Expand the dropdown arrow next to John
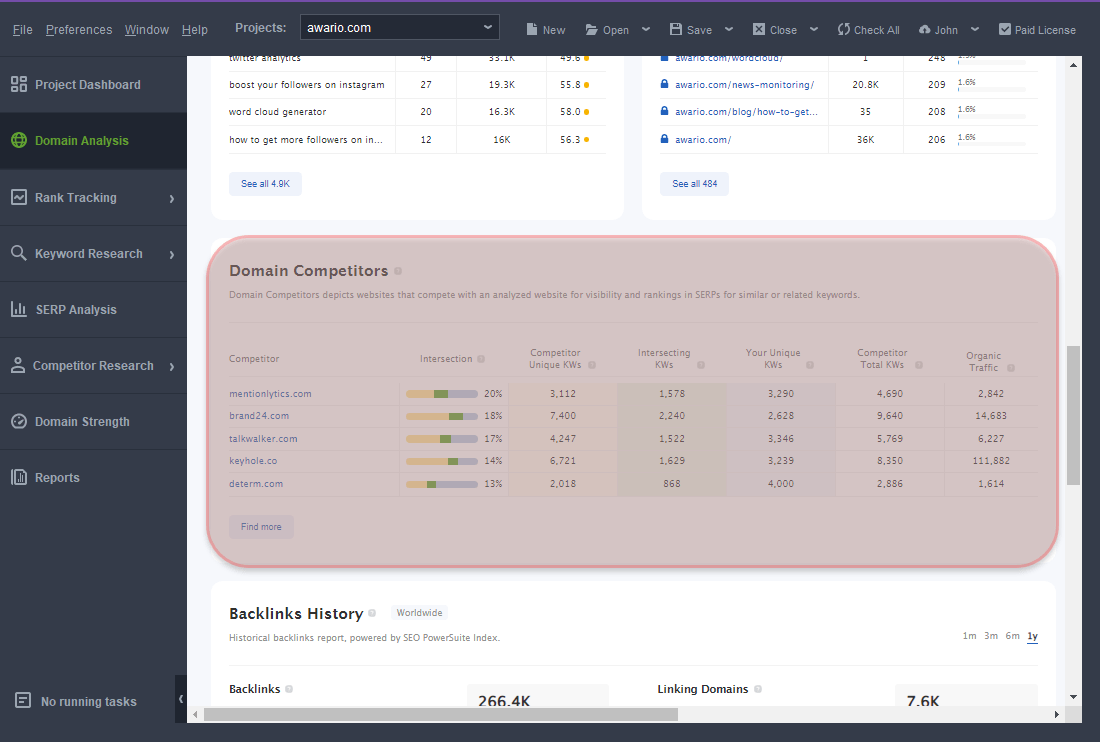The image size is (1100, 742). [x=974, y=29]
